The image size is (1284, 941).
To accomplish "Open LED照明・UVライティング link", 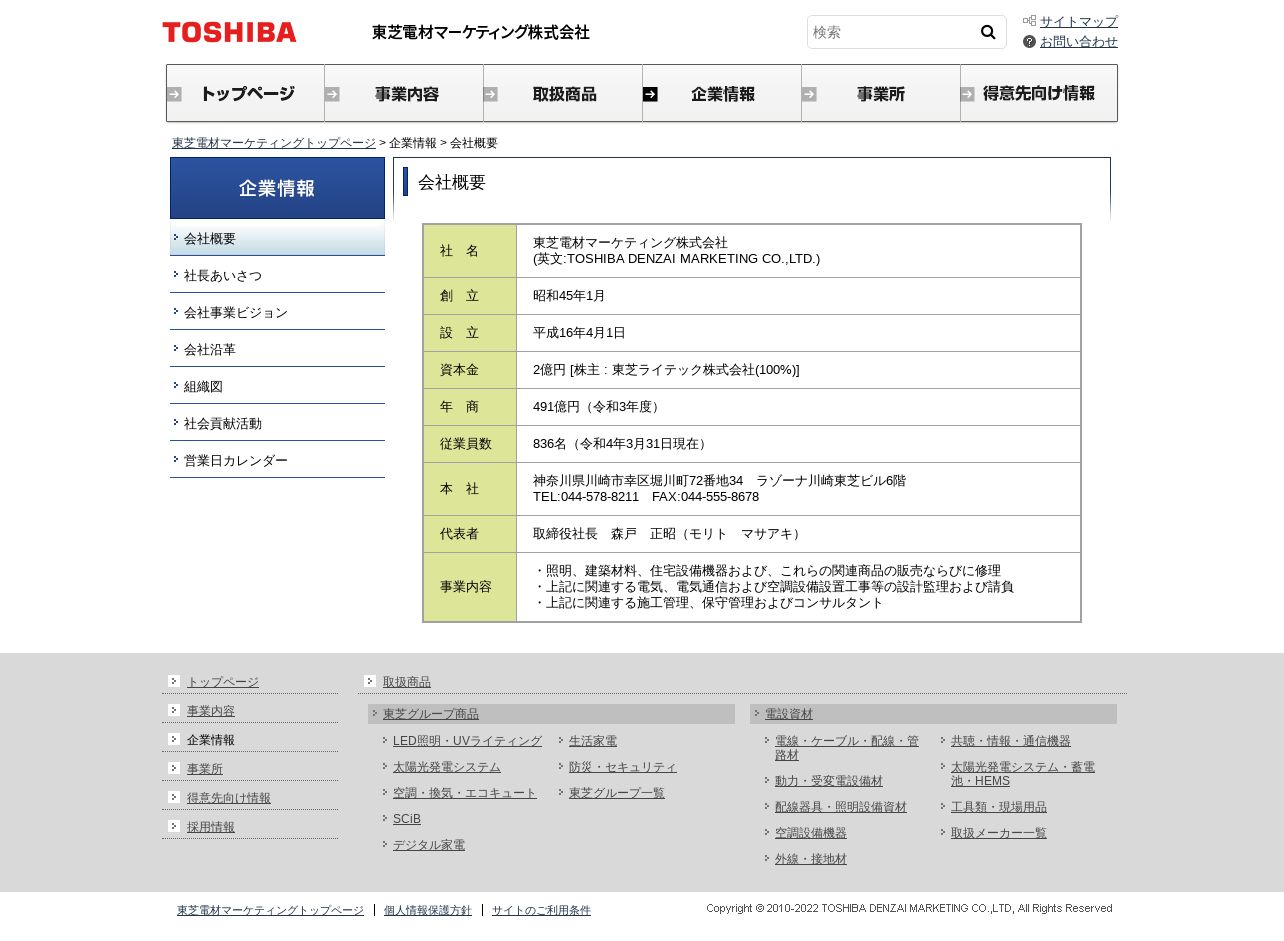I will point(467,741).
